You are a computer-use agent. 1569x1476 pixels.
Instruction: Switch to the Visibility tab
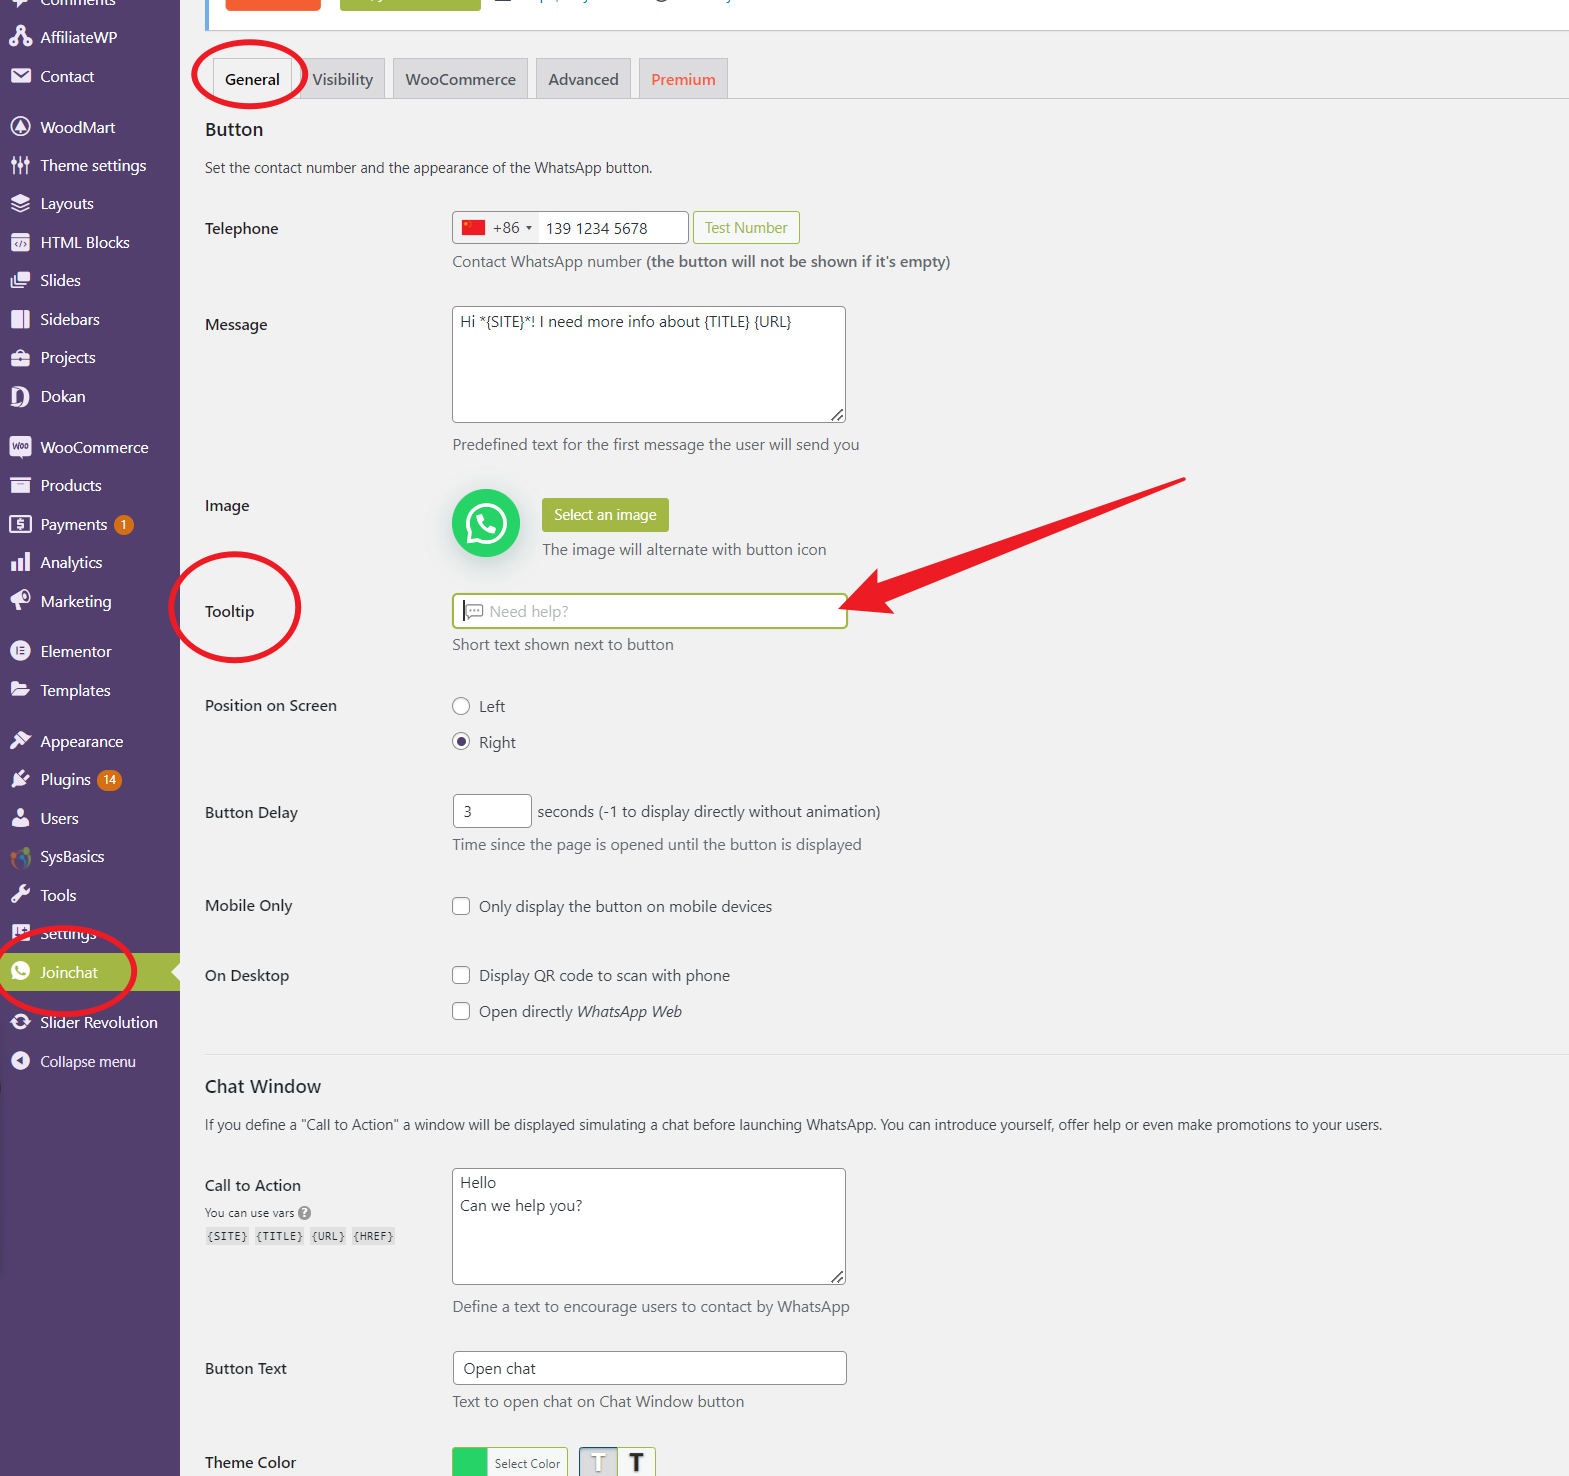click(x=342, y=79)
